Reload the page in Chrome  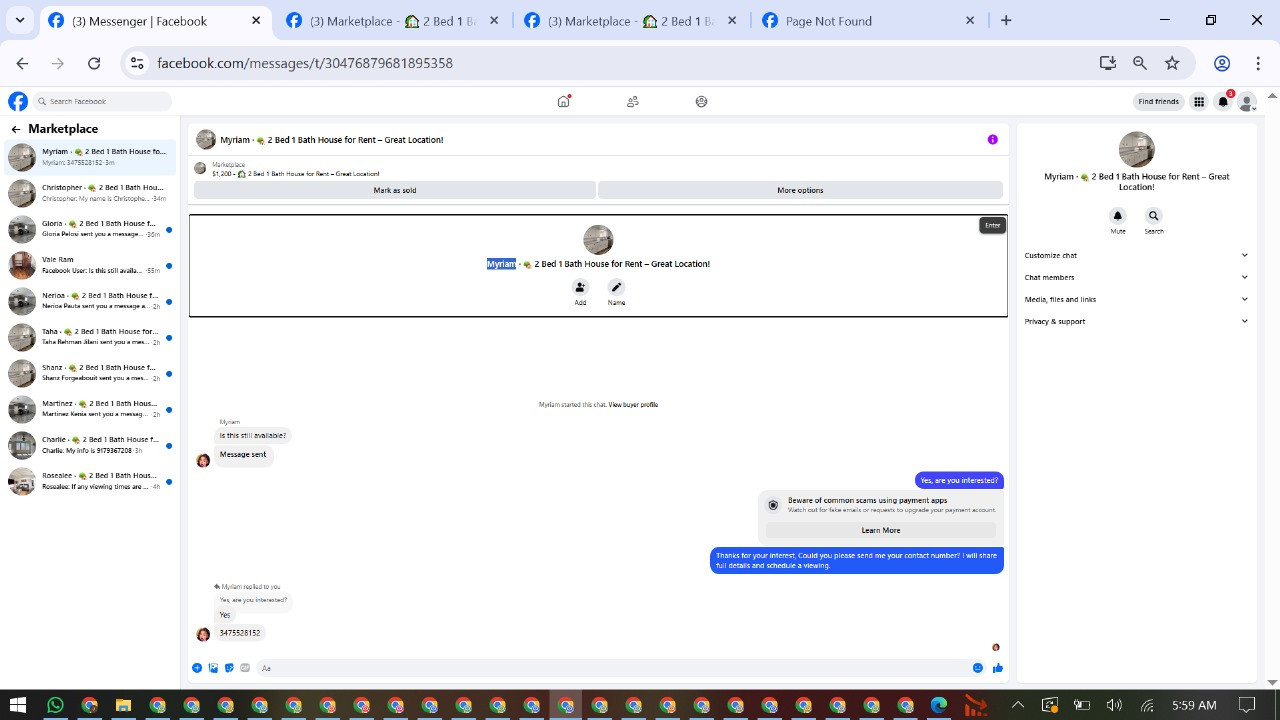(x=94, y=63)
